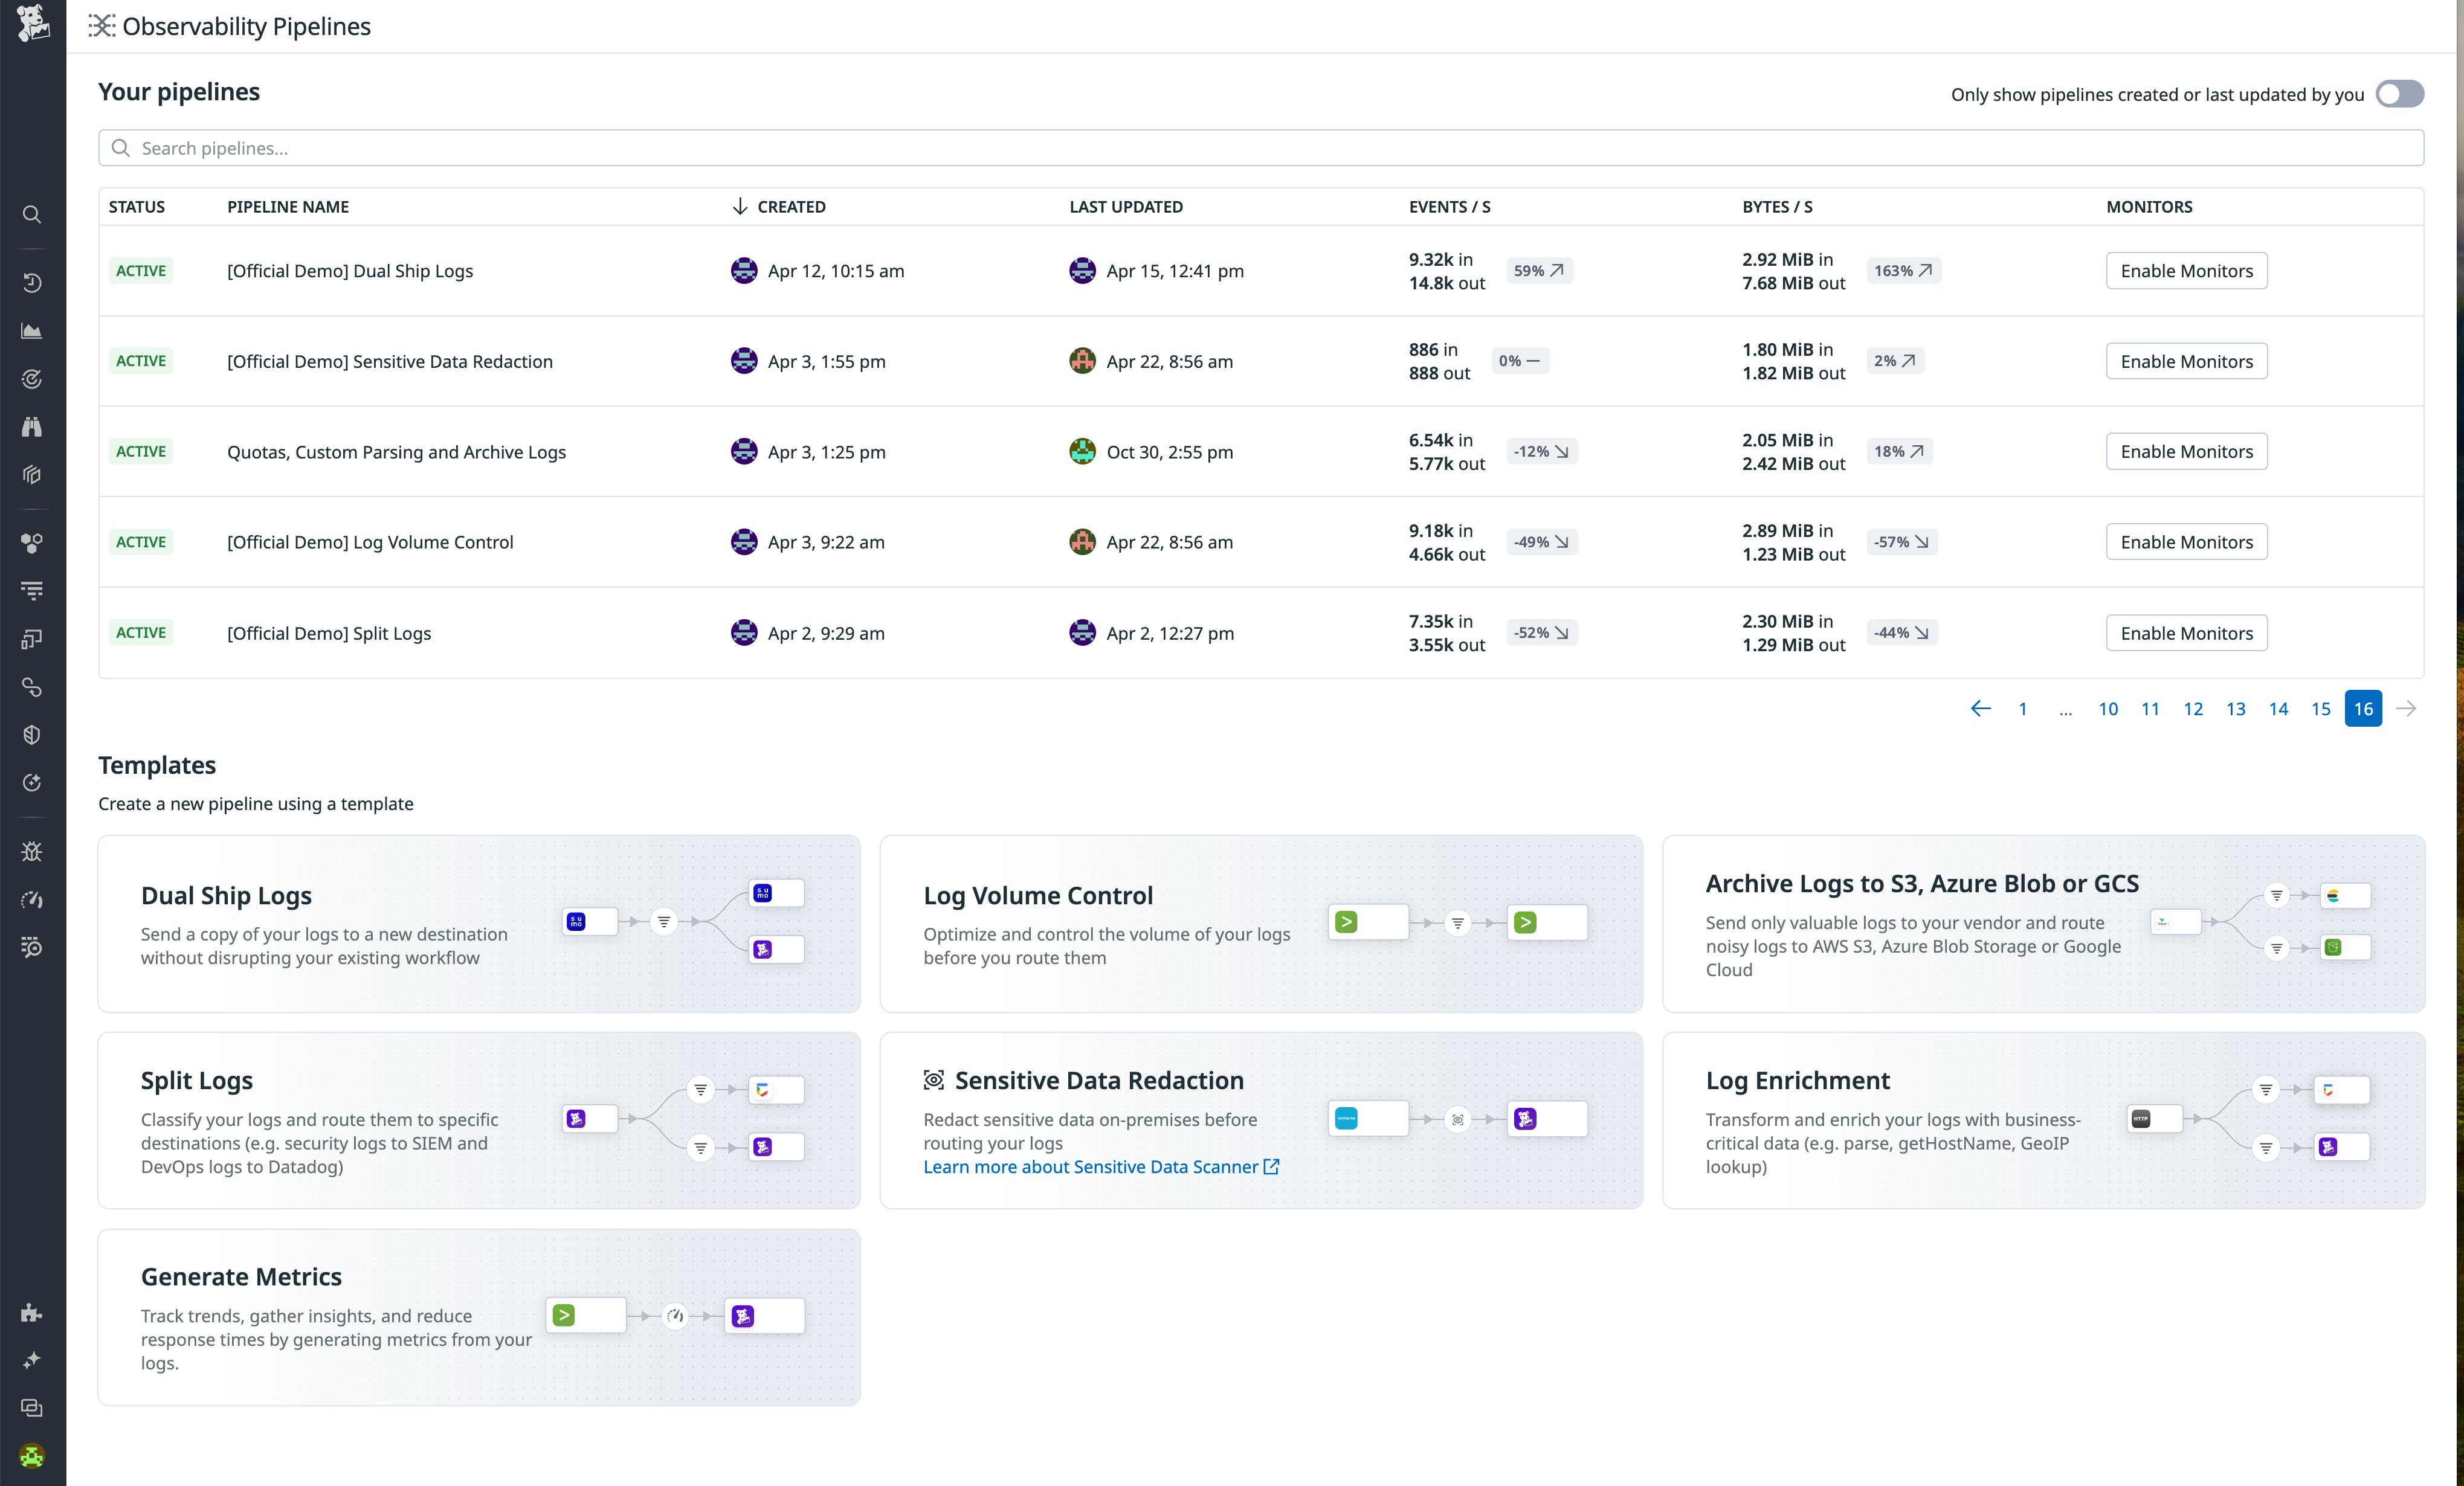Open the search sidebar icon
The image size is (2464, 1486).
pos(31,214)
